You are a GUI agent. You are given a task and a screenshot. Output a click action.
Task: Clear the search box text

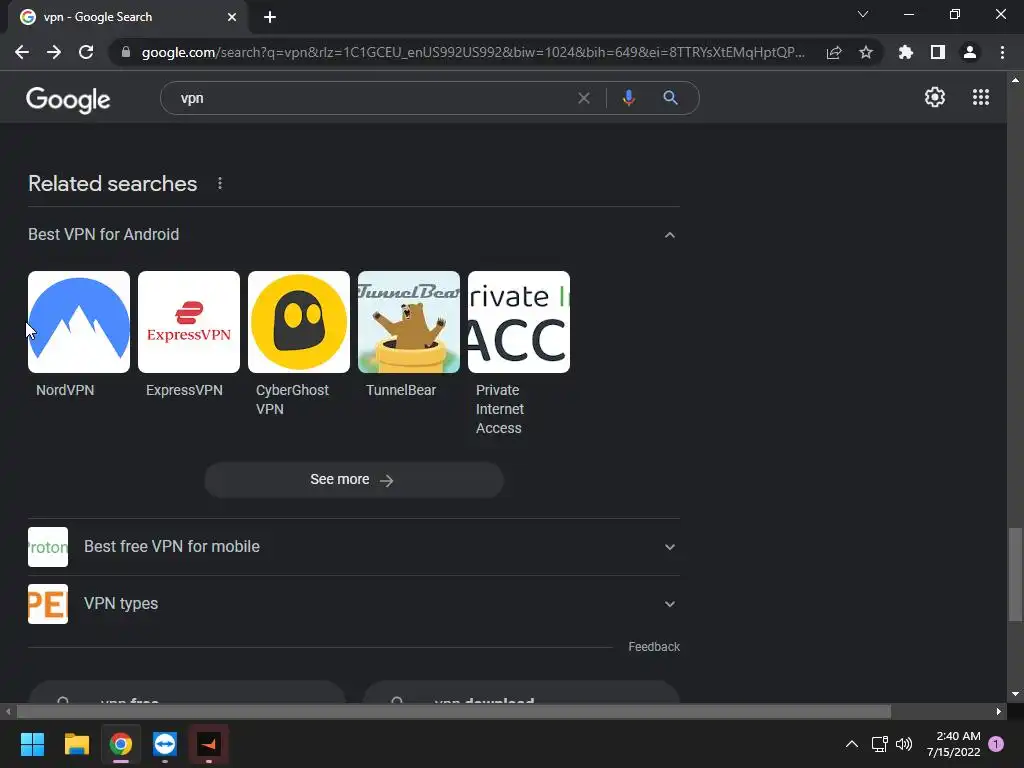click(x=584, y=98)
